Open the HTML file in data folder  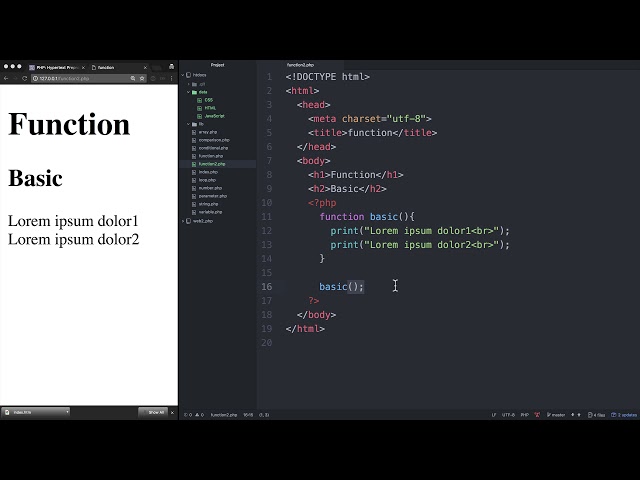pyautogui.click(x=210, y=108)
